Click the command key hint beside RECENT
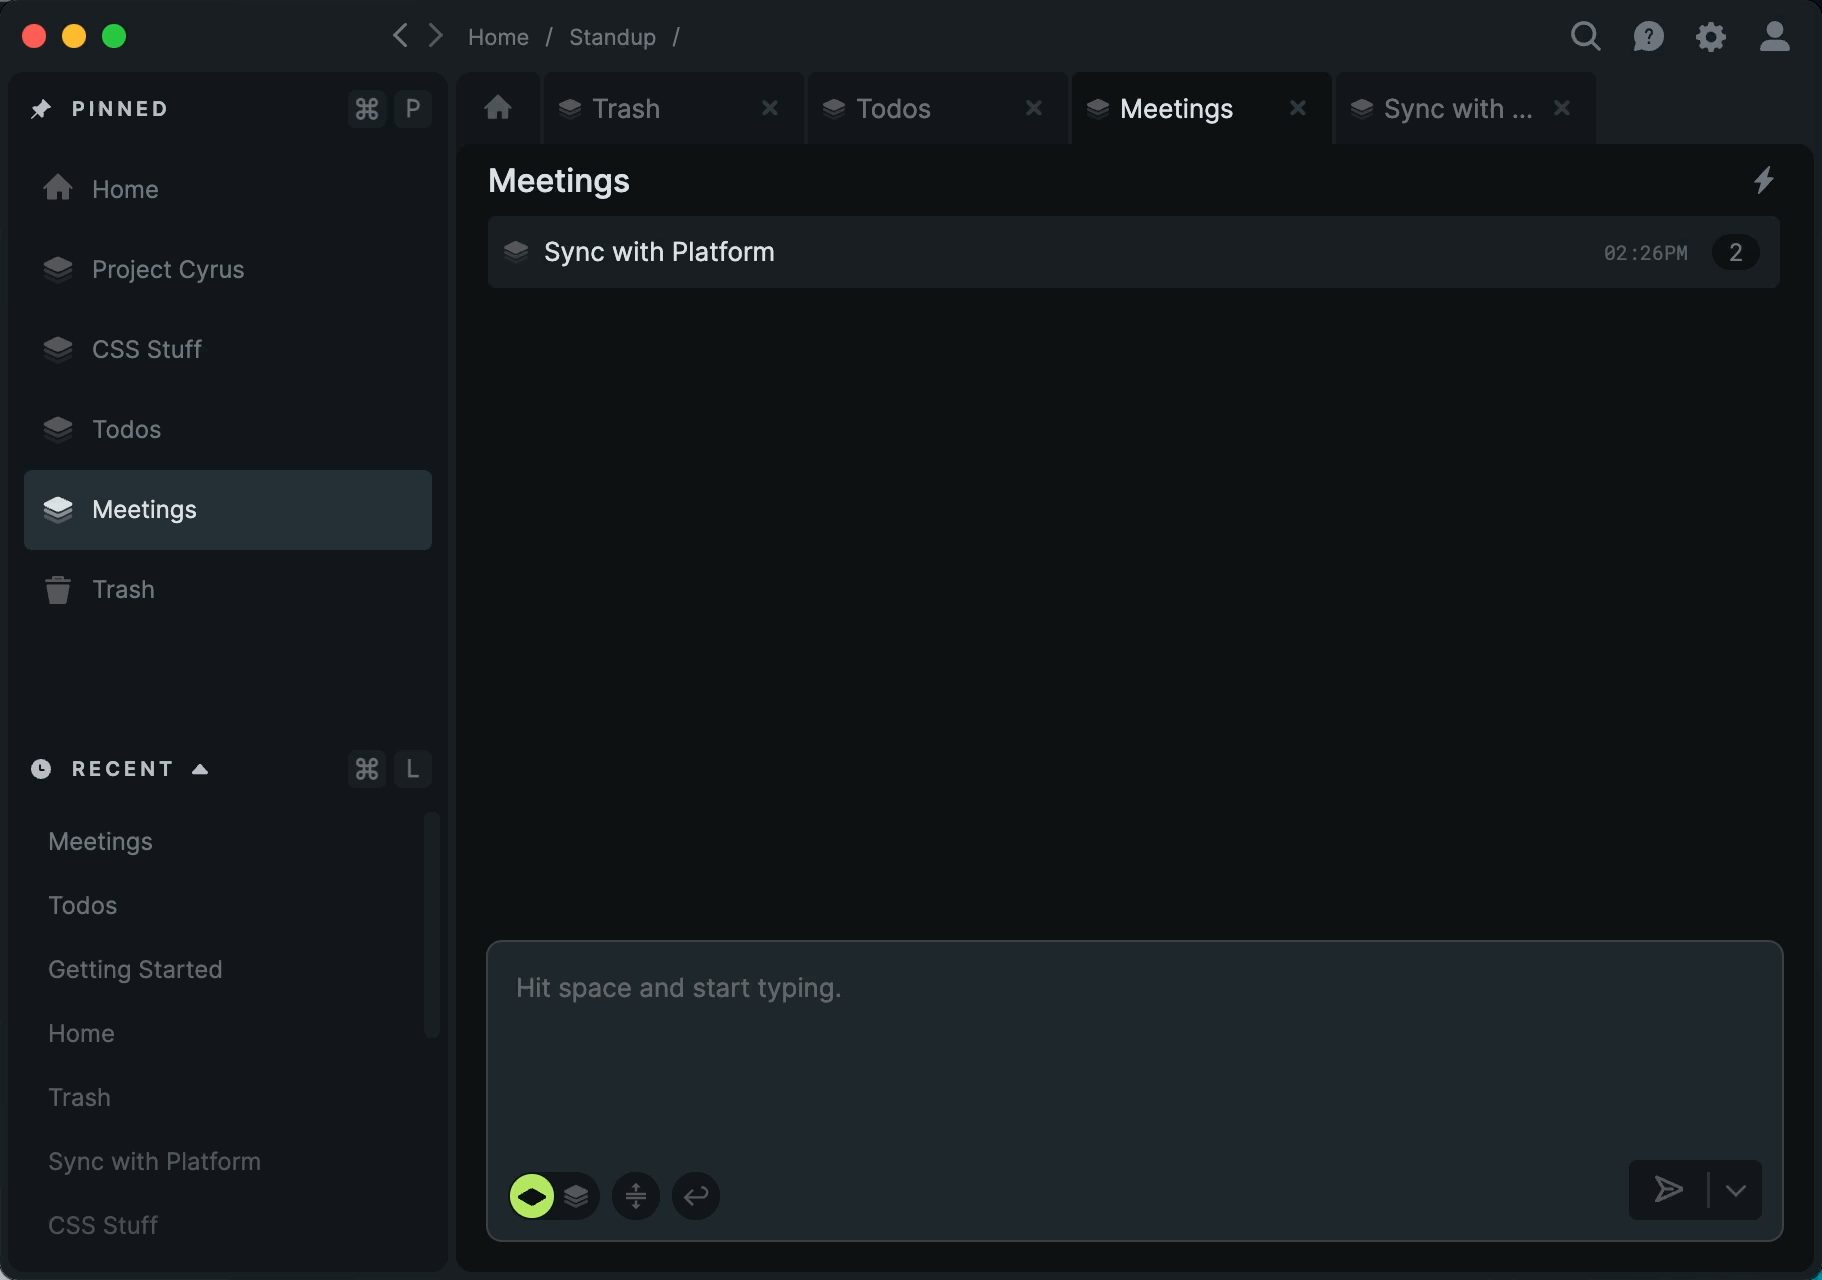1822x1280 pixels. click(367, 769)
